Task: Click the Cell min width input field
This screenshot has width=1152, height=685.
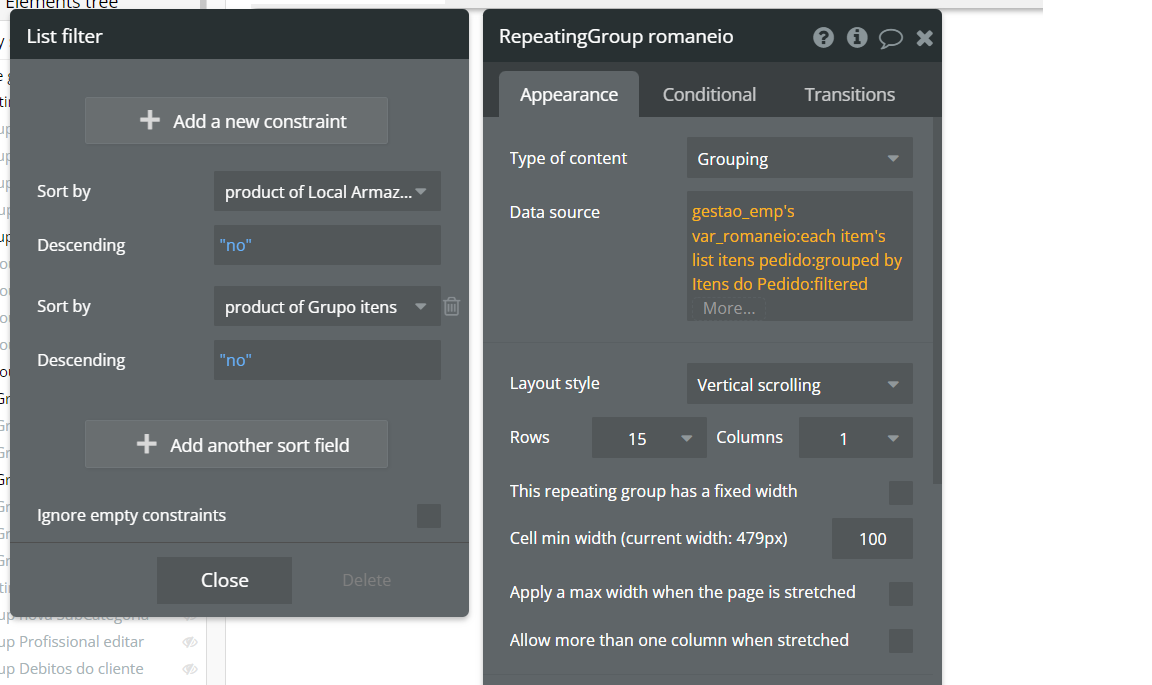Action: click(x=872, y=539)
